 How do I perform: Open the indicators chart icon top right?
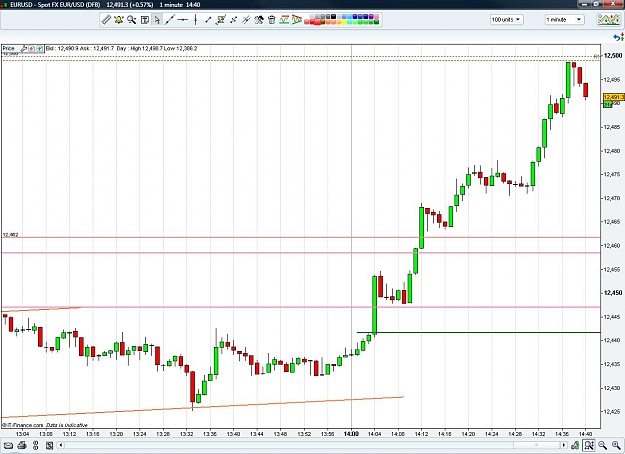pos(609,20)
